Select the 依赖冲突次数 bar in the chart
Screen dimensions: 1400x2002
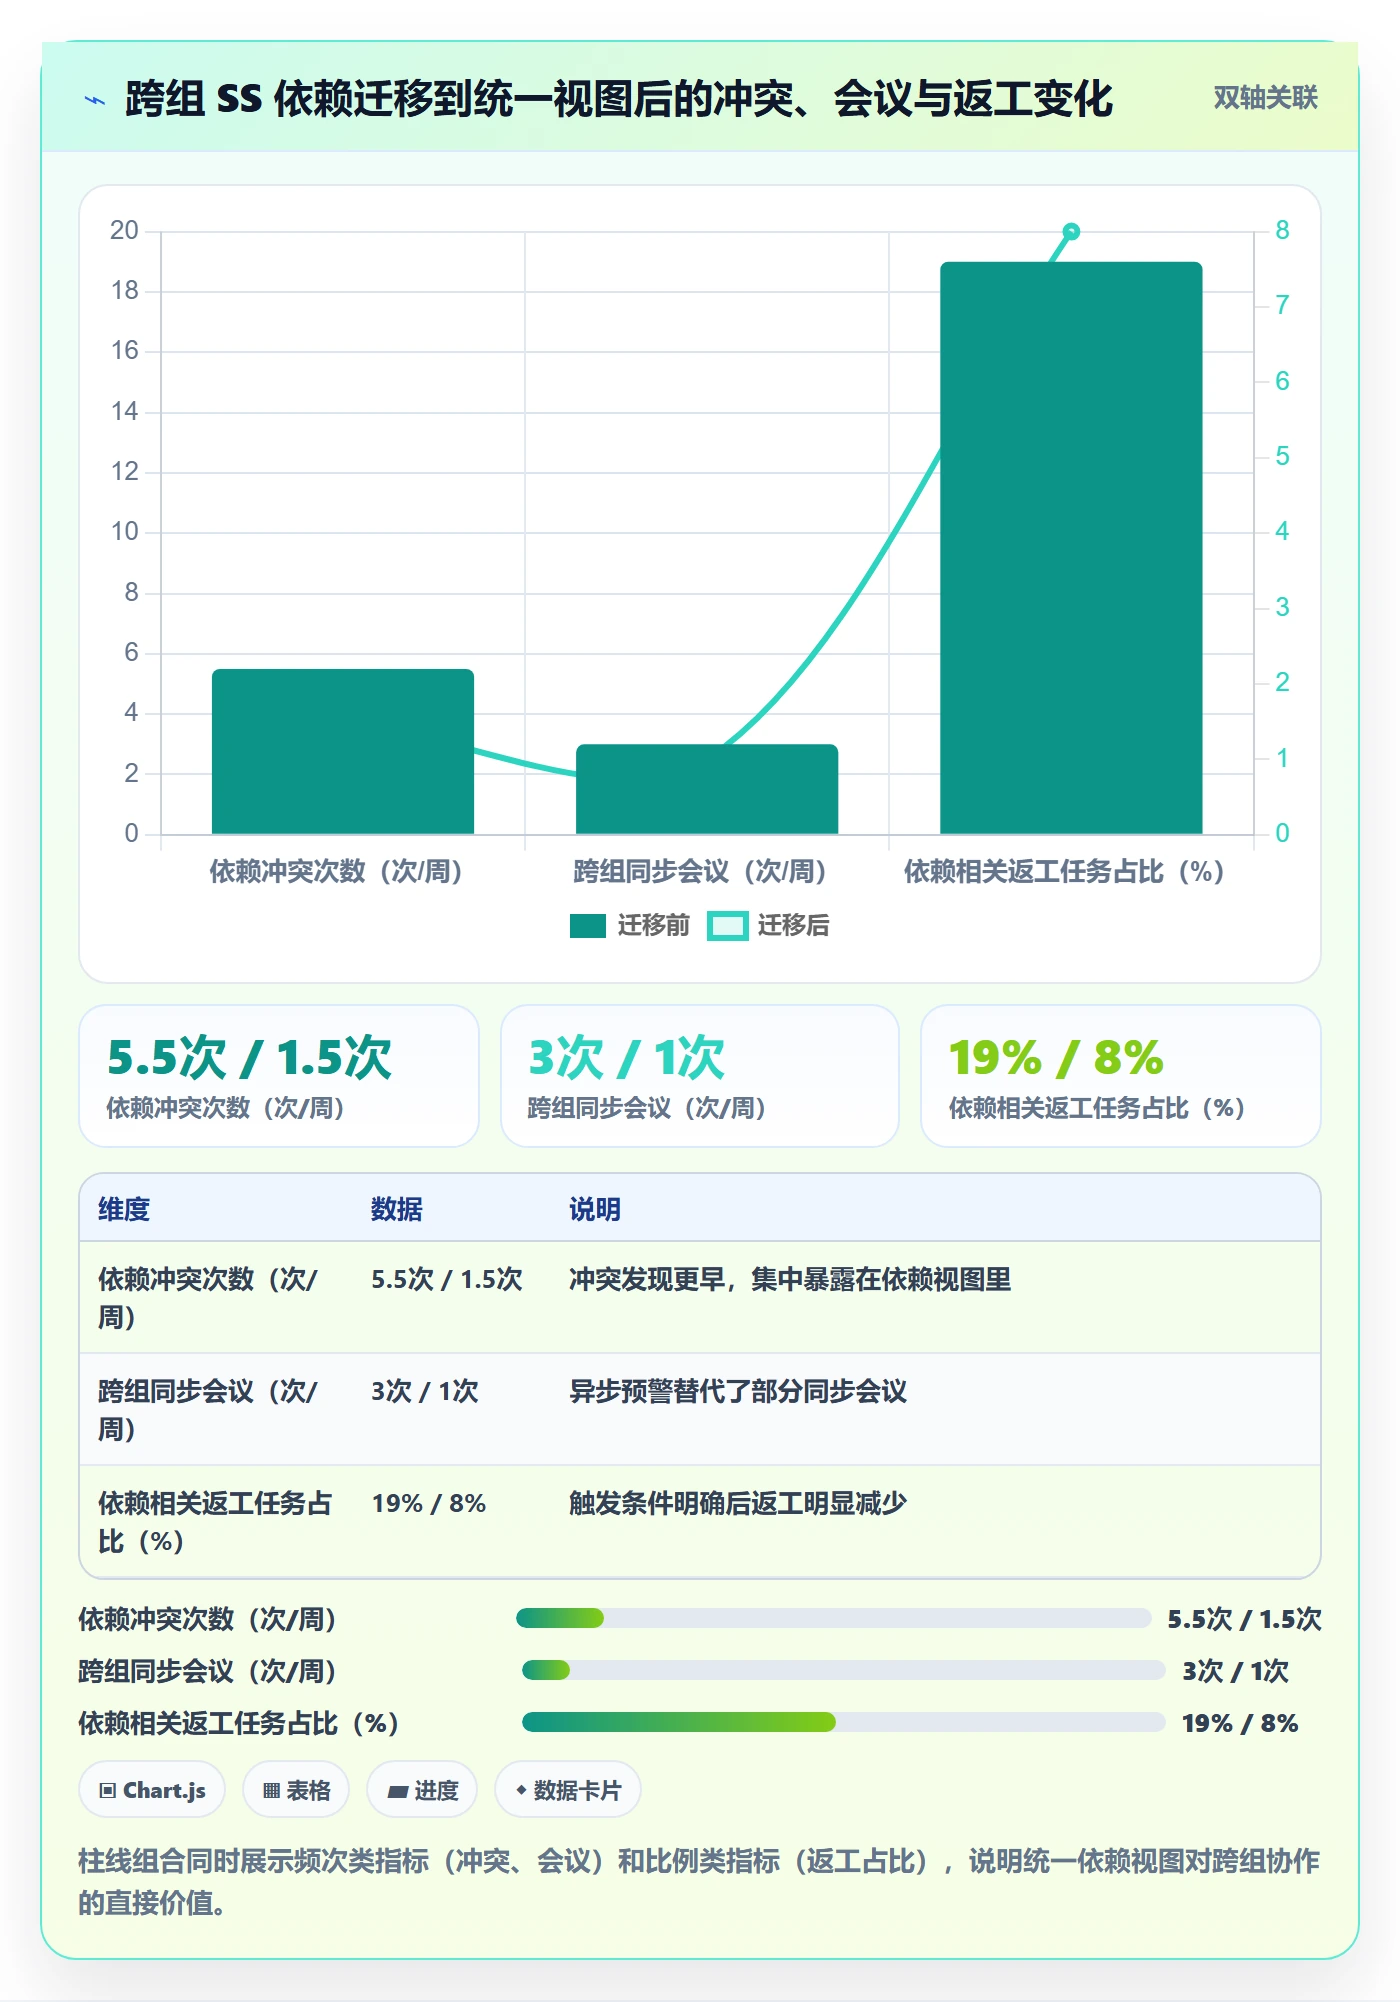[343, 751]
